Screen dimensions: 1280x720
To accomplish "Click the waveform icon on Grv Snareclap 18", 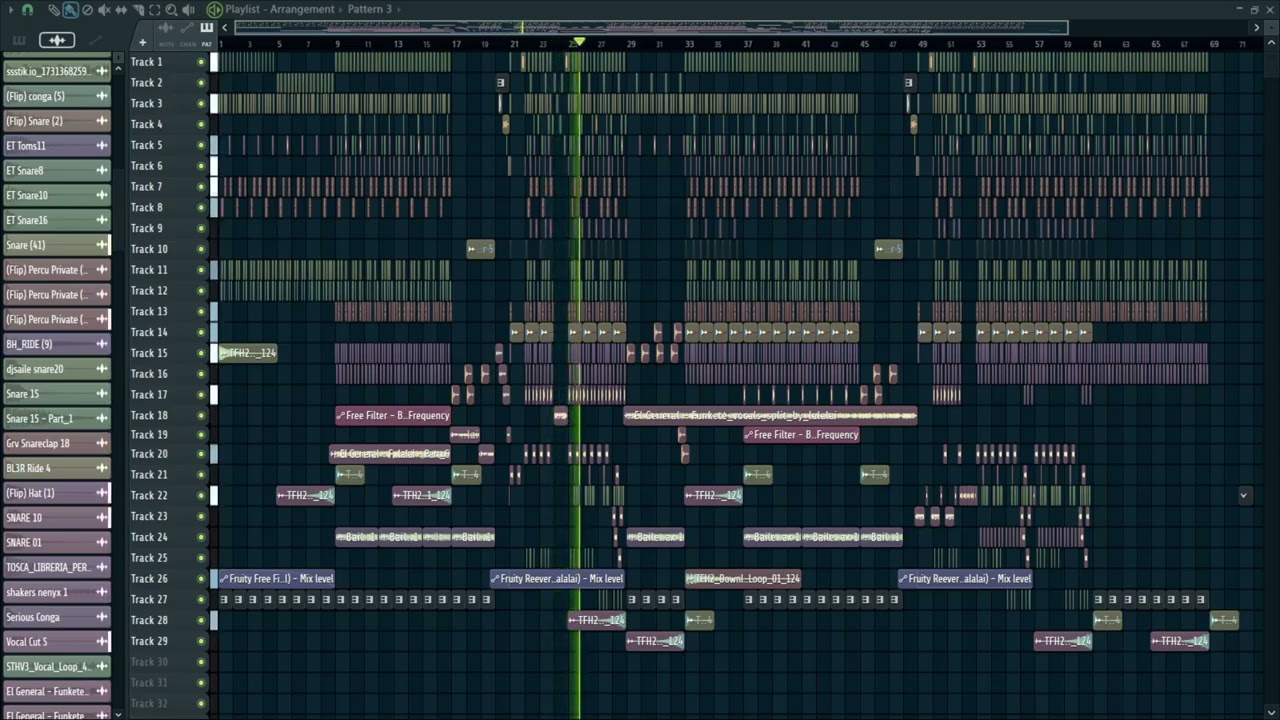I will pos(101,443).
